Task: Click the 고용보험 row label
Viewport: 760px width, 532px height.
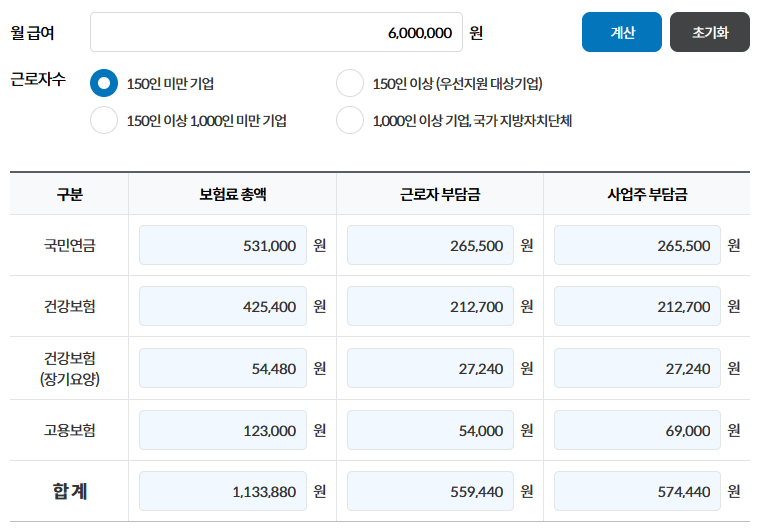Action: 70,430
